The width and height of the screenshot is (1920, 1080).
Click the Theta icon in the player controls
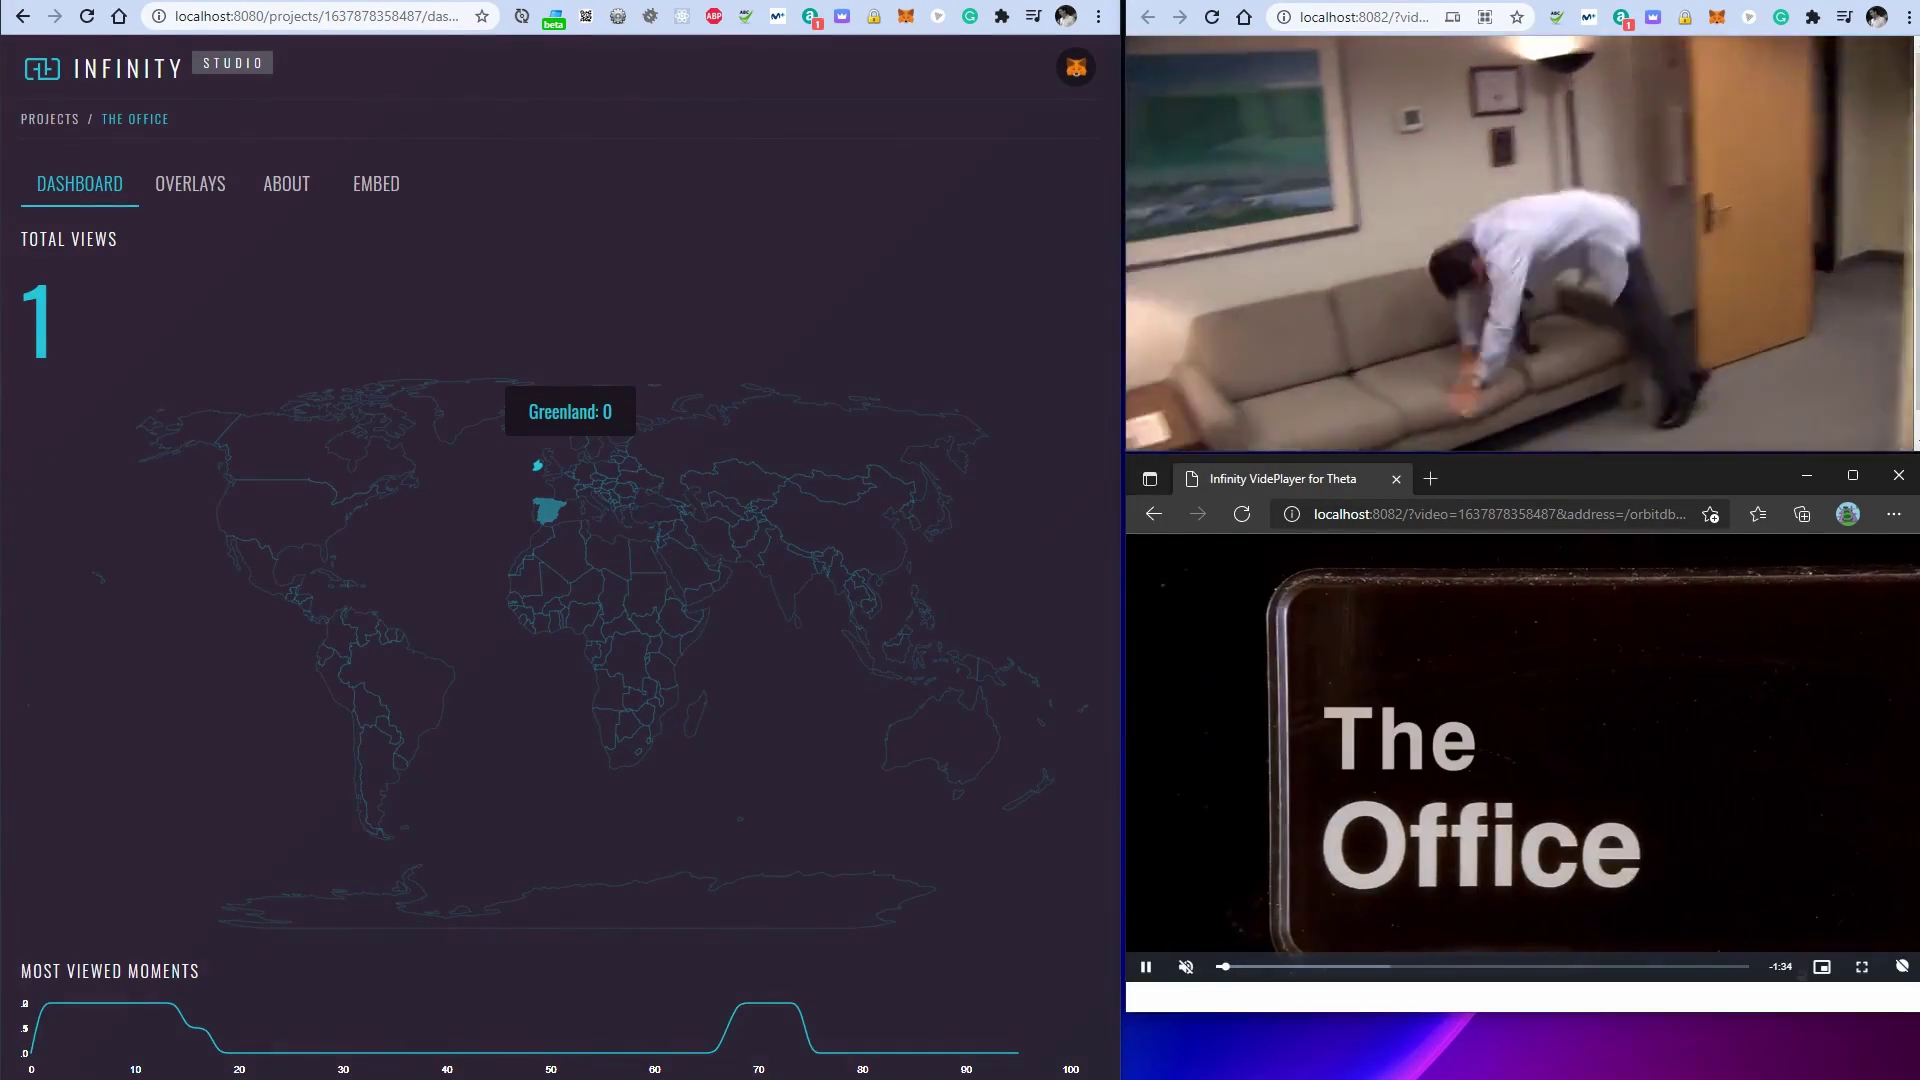pos(1902,966)
